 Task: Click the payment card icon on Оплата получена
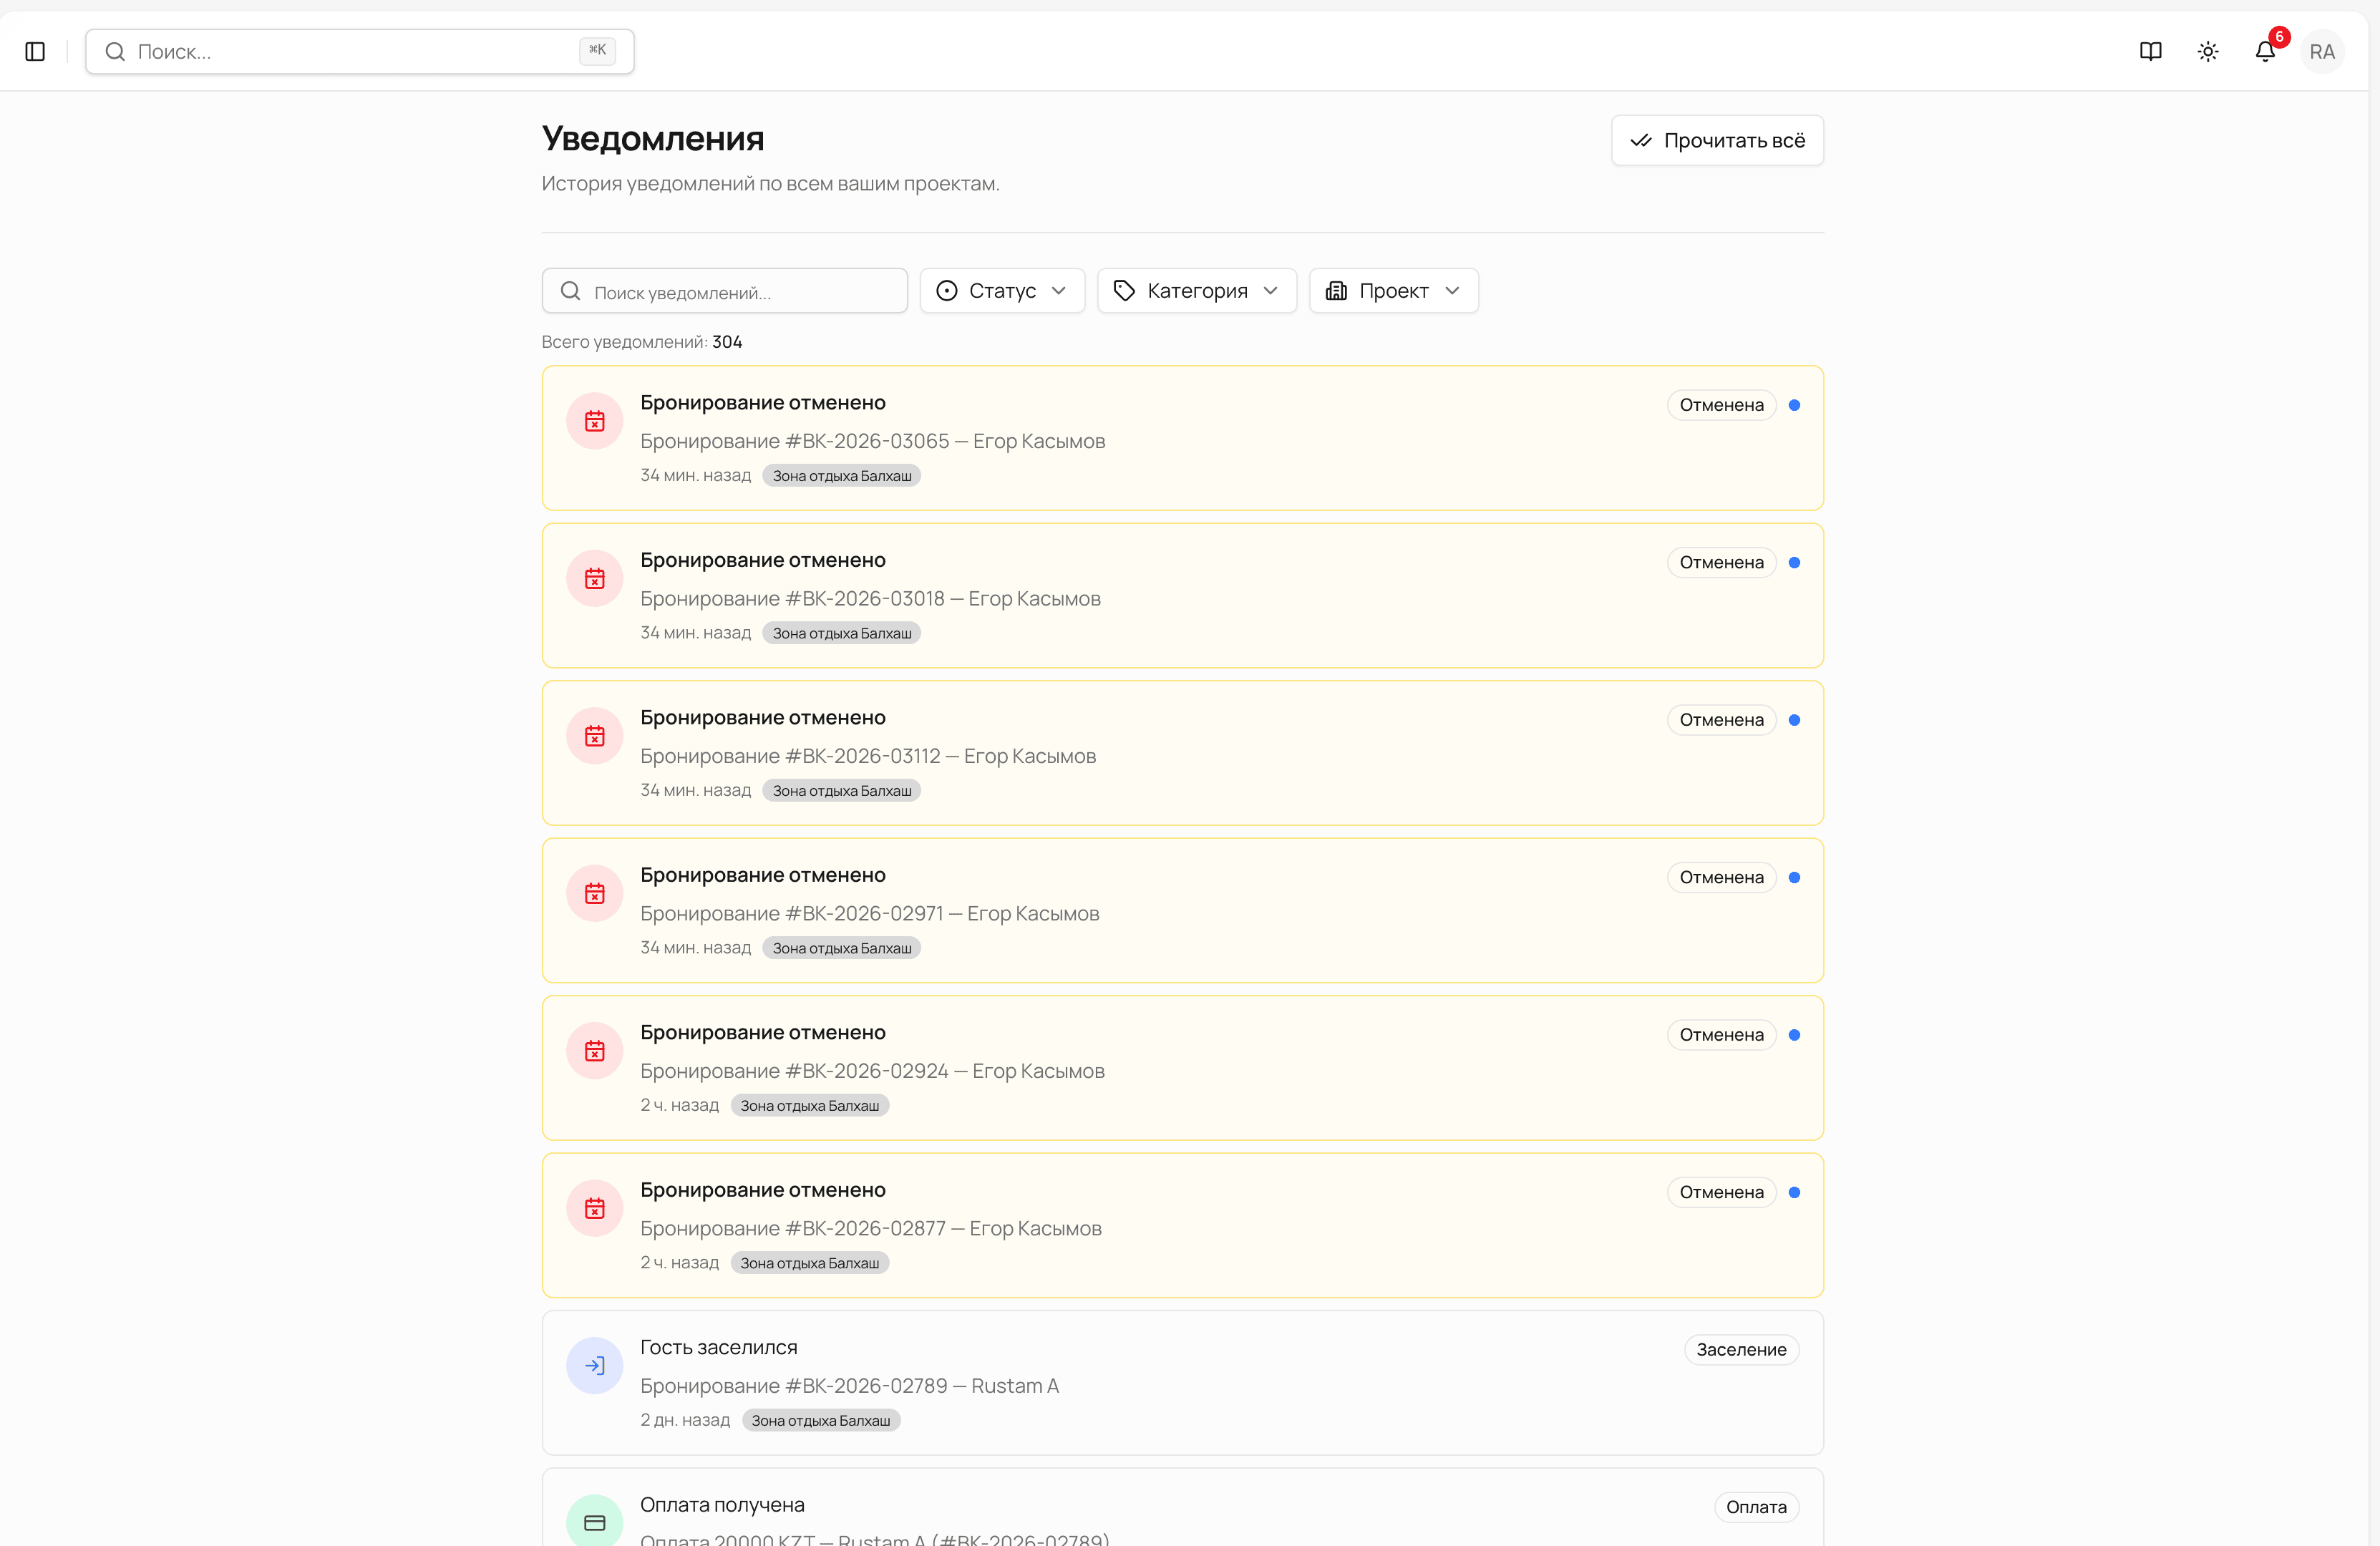595,1522
